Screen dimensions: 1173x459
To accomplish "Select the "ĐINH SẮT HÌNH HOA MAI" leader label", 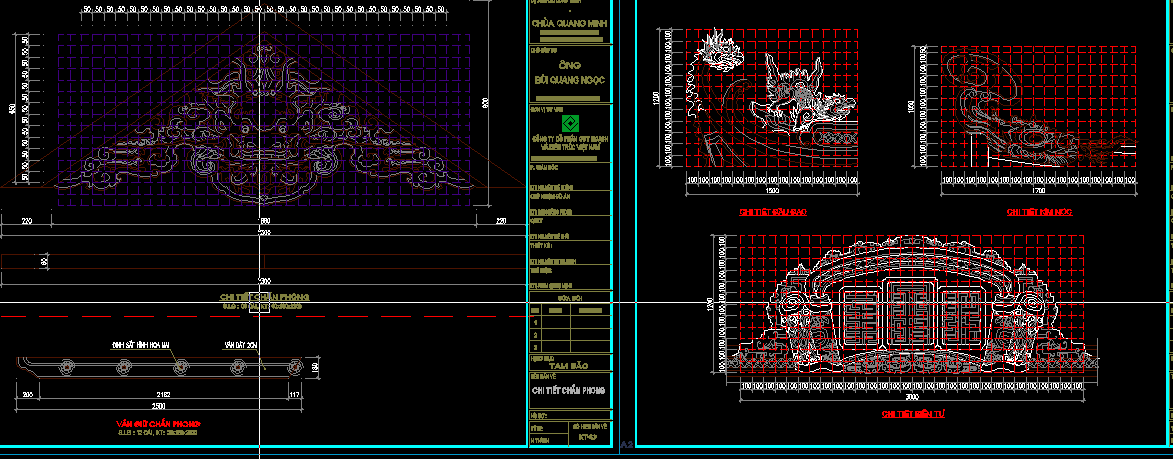I will tap(141, 345).
